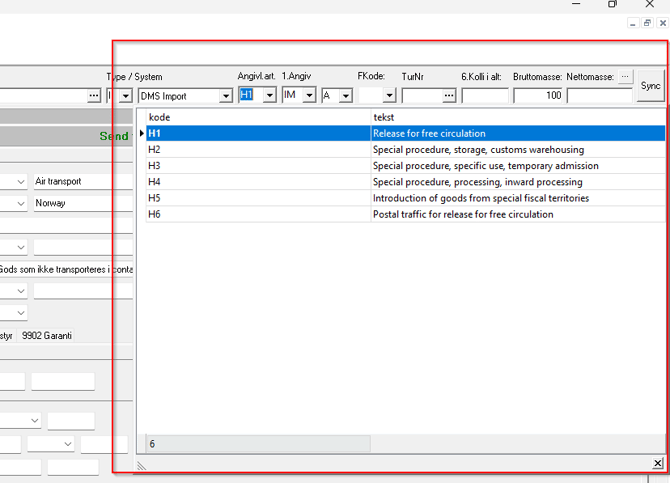Click the TurNr ellipsis lookup button
Viewport: 670px width, 483px height.
click(449, 96)
